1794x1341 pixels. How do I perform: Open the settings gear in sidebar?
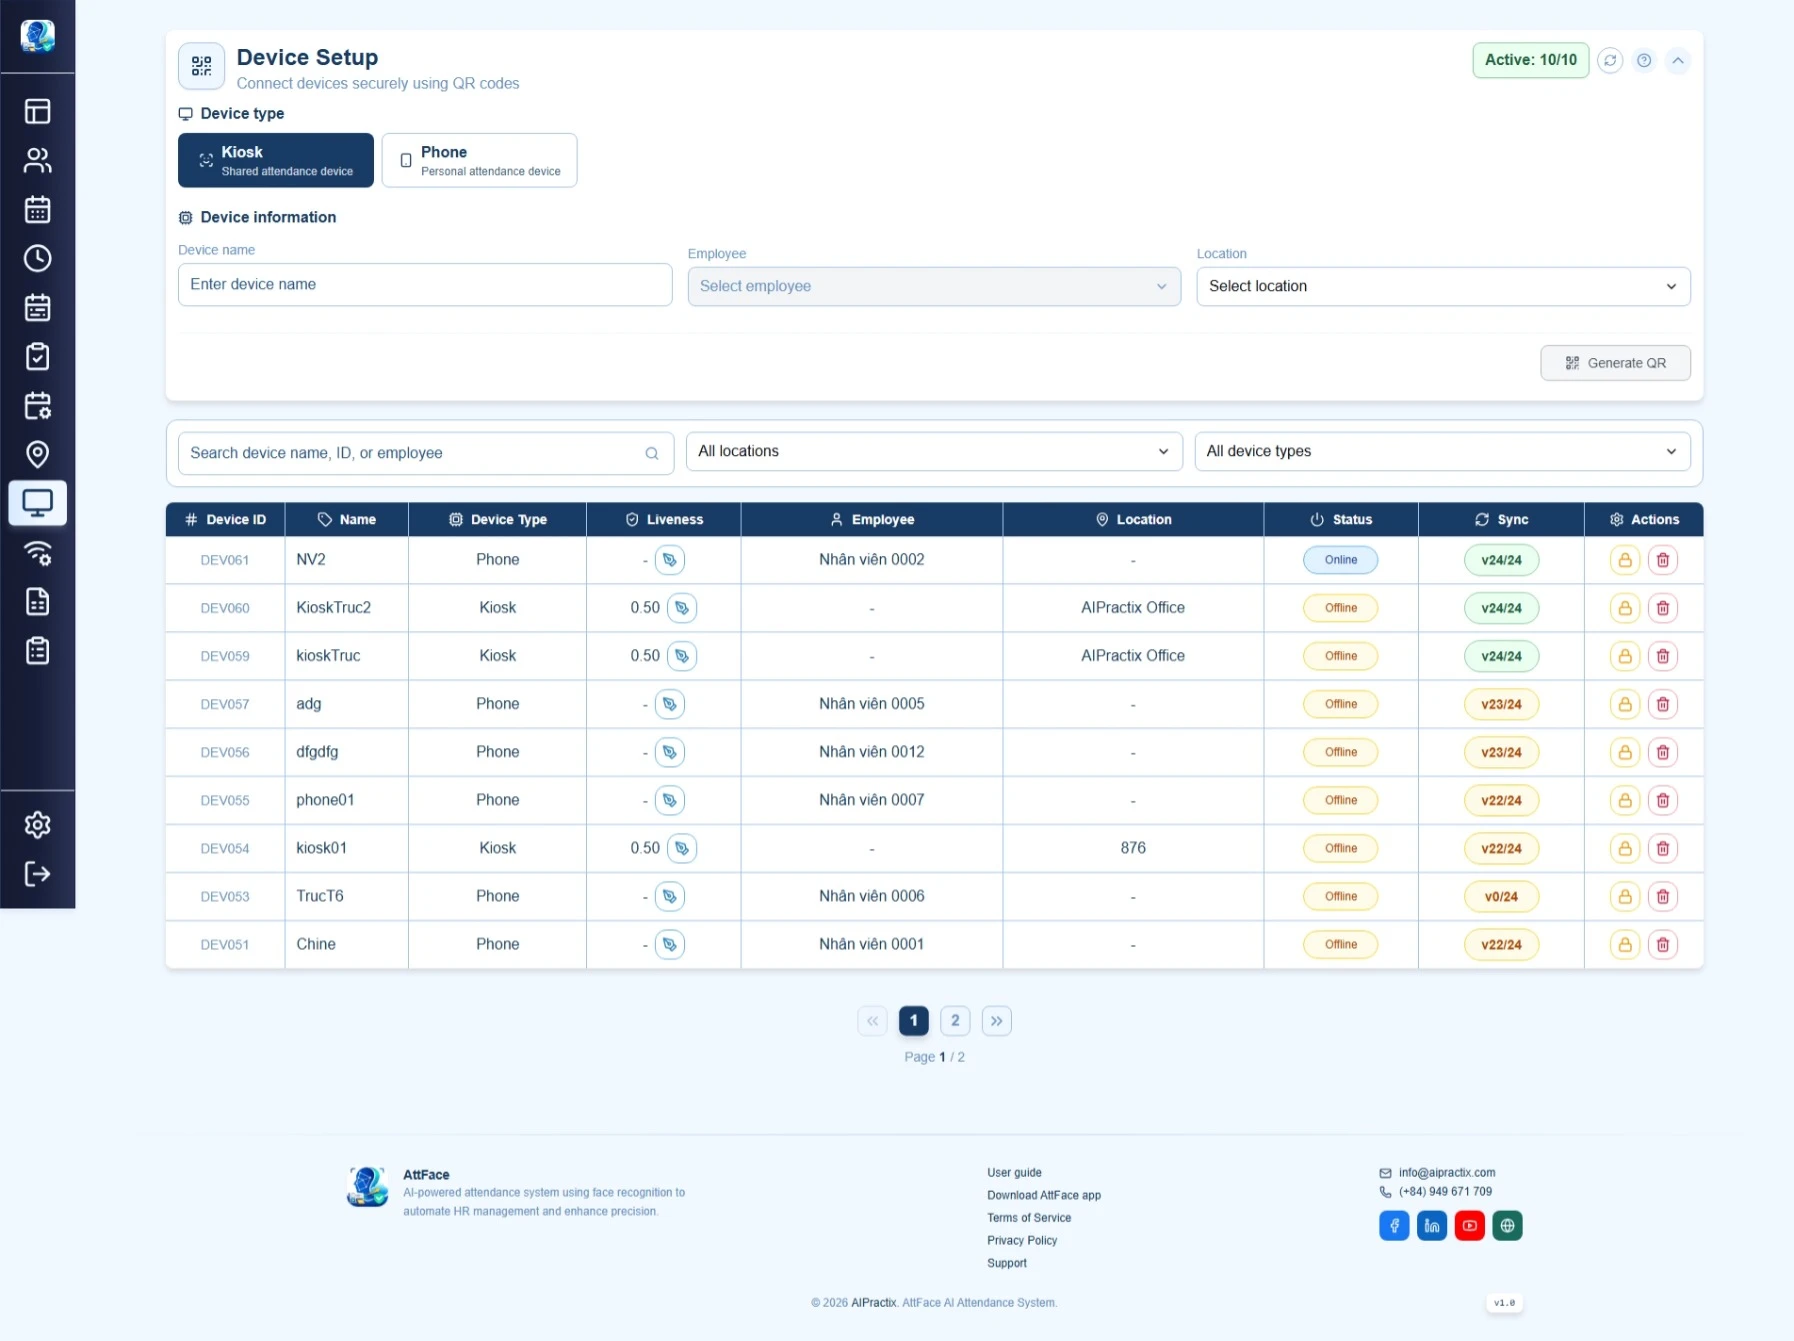tap(37, 825)
